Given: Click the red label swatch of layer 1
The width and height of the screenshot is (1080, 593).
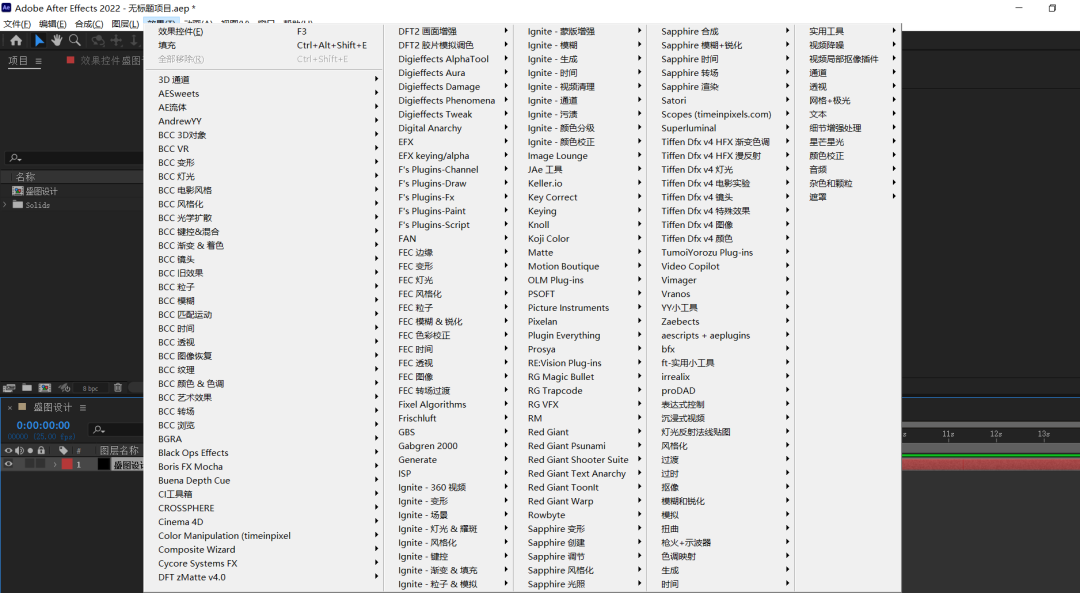Looking at the screenshot, I should coord(67,464).
